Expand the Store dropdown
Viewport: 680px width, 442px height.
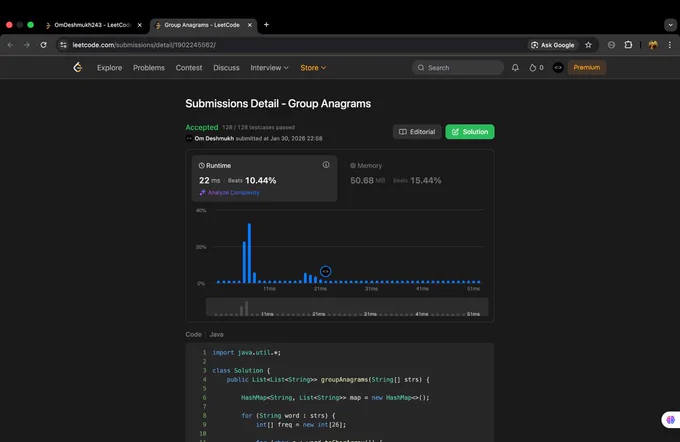313,68
